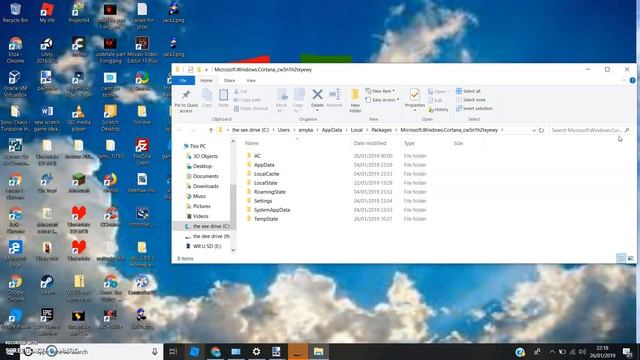Select 3D Objects in navigation pane

click(x=205, y=156)
